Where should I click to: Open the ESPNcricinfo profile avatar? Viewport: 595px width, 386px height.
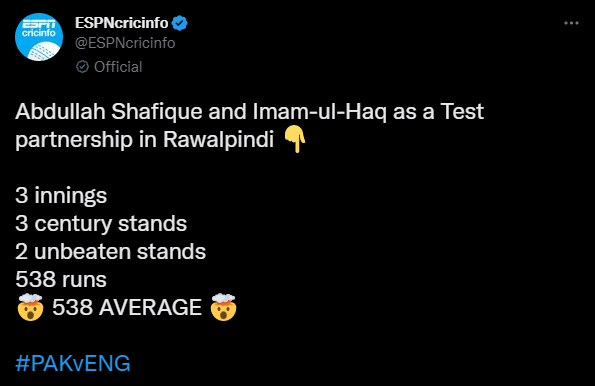point(39,37)
